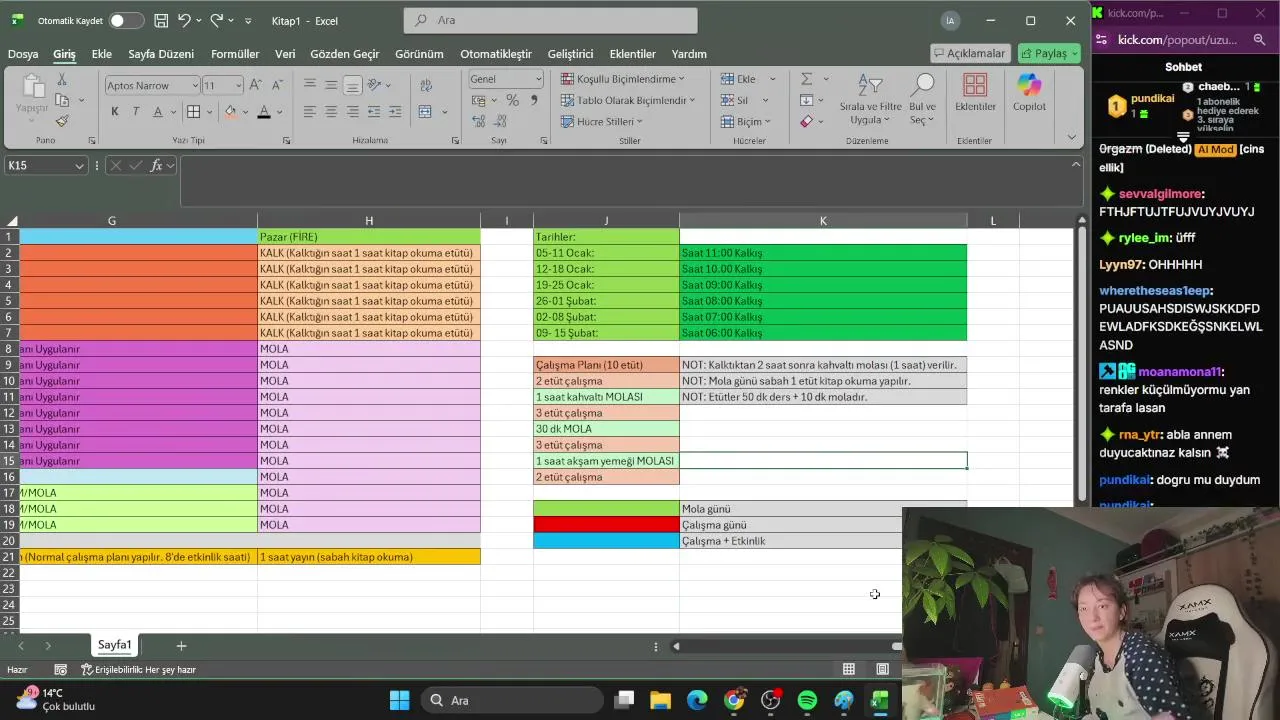Click the decrease indent icon

pos(374,112)
